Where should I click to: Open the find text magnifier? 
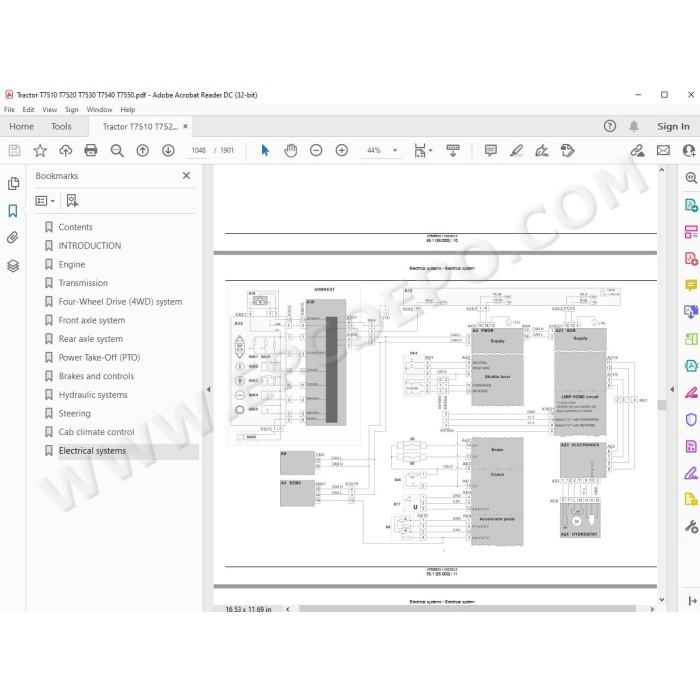click(x=117, y=150)
